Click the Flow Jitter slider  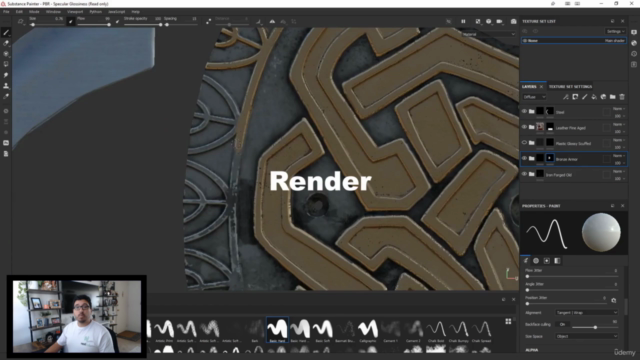(x=571, y=276)
